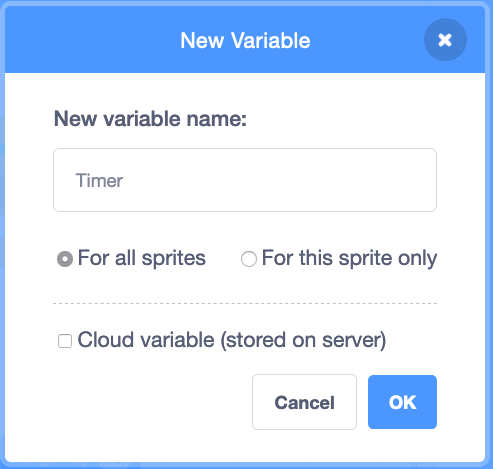Click the dashed divider above the Cloud variable option
This screenshot has width=493, height=469.
click(245, 304)
